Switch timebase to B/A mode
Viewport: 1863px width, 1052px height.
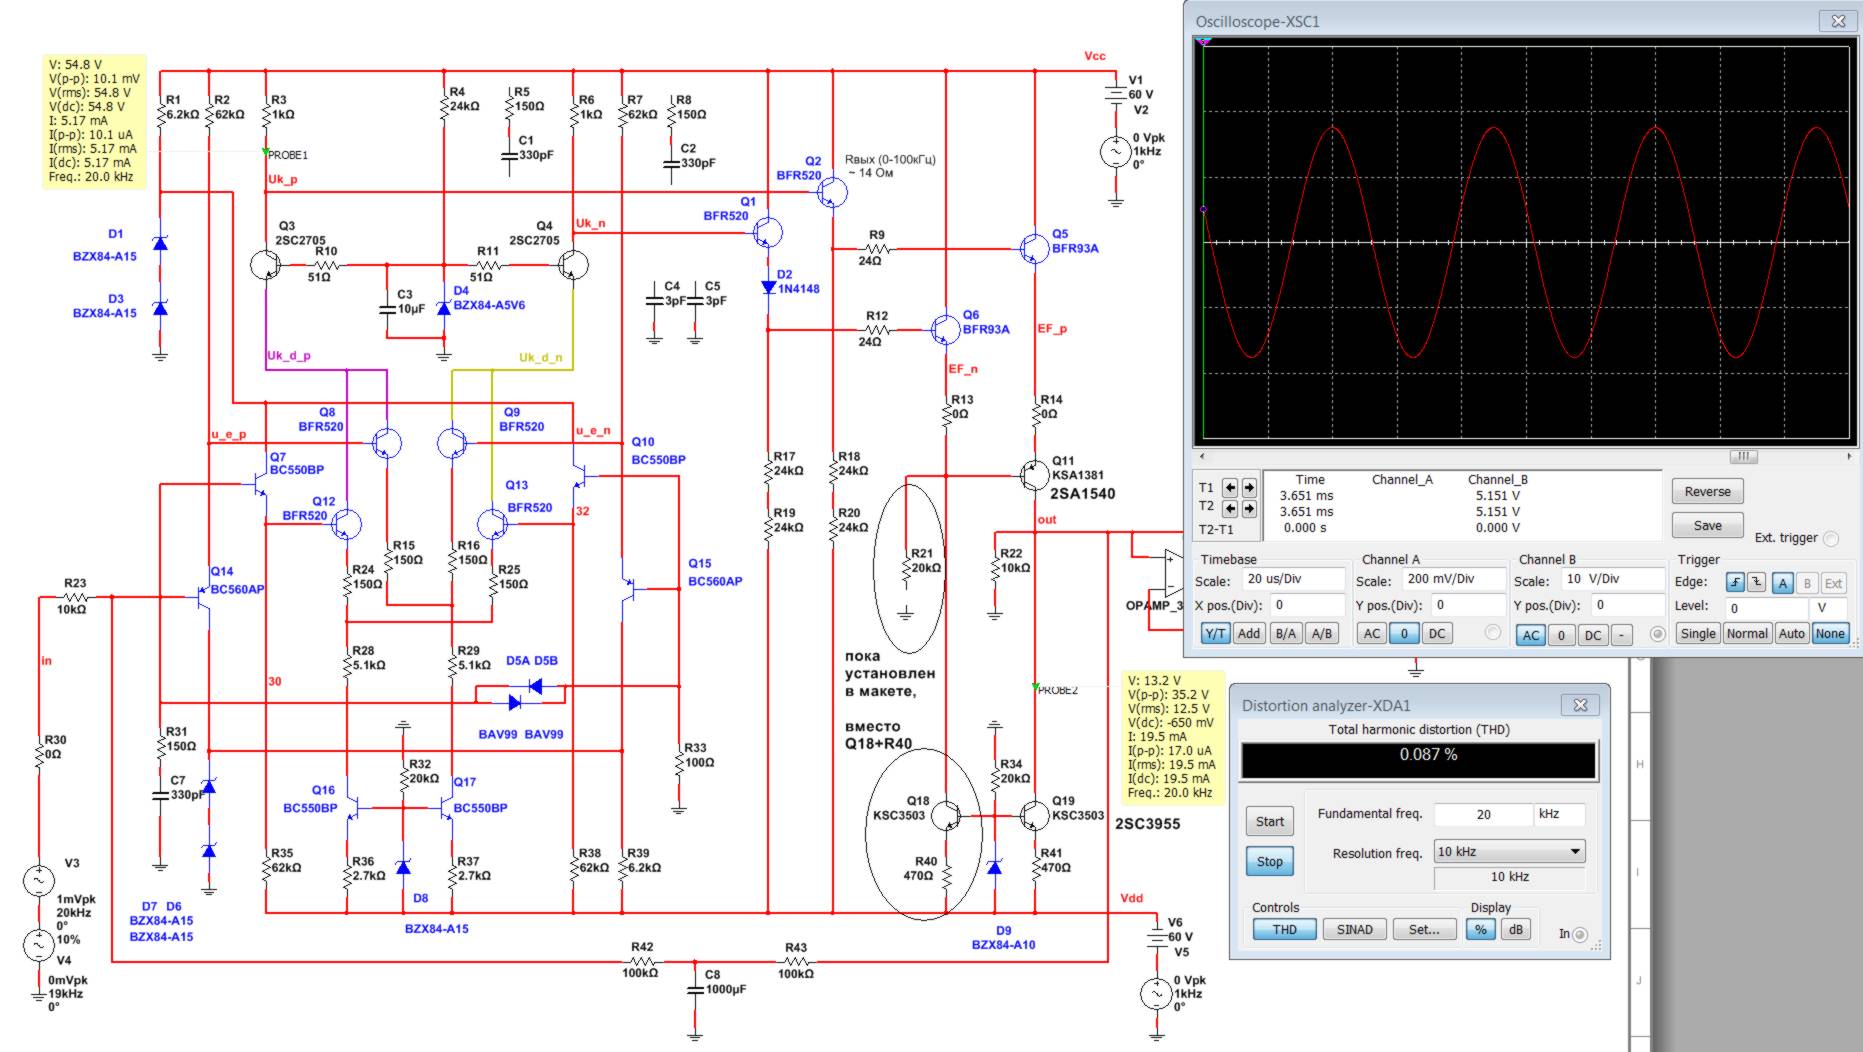pyautogui.click(x=1286, y=634)
